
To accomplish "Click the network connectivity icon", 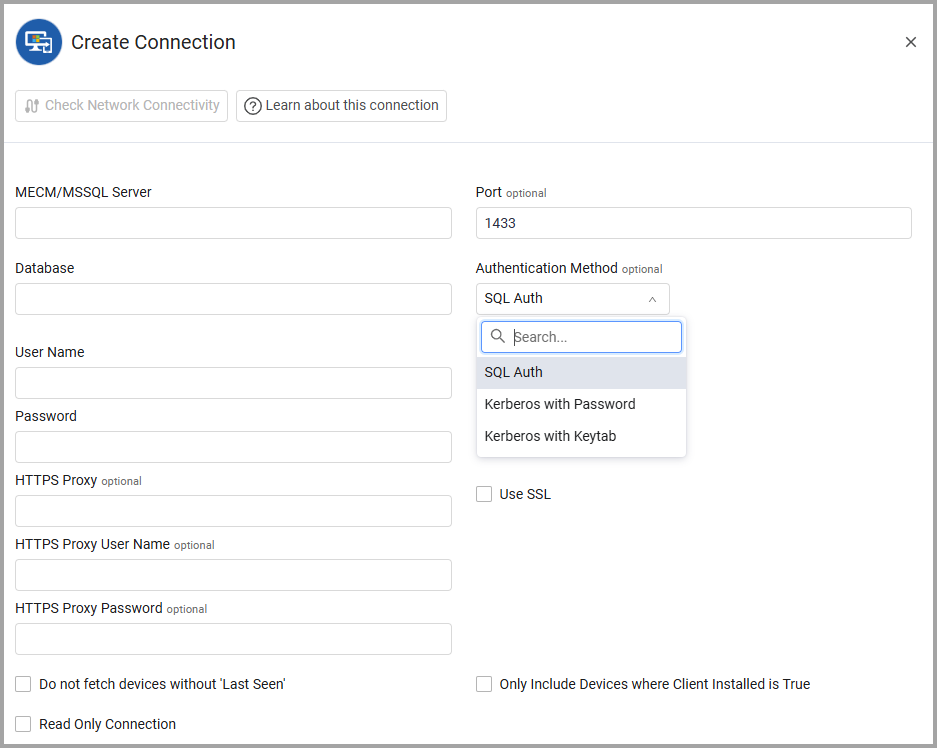I will [32, 106].
